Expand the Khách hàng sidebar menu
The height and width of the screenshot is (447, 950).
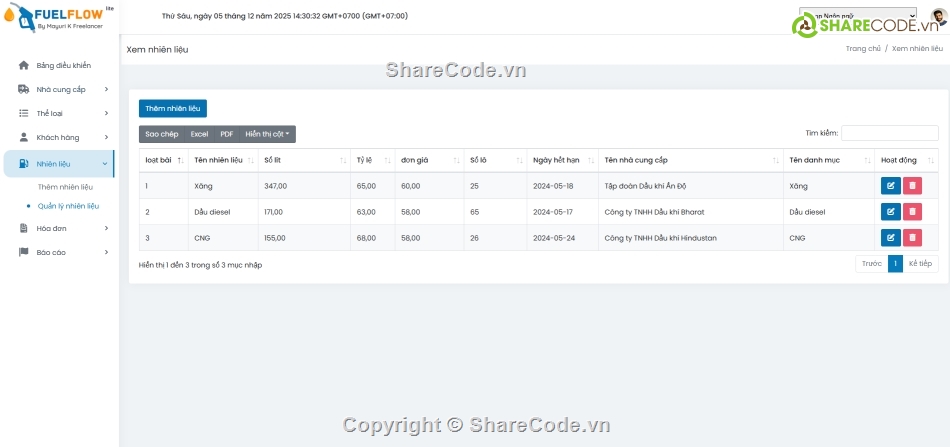(60, 137)
